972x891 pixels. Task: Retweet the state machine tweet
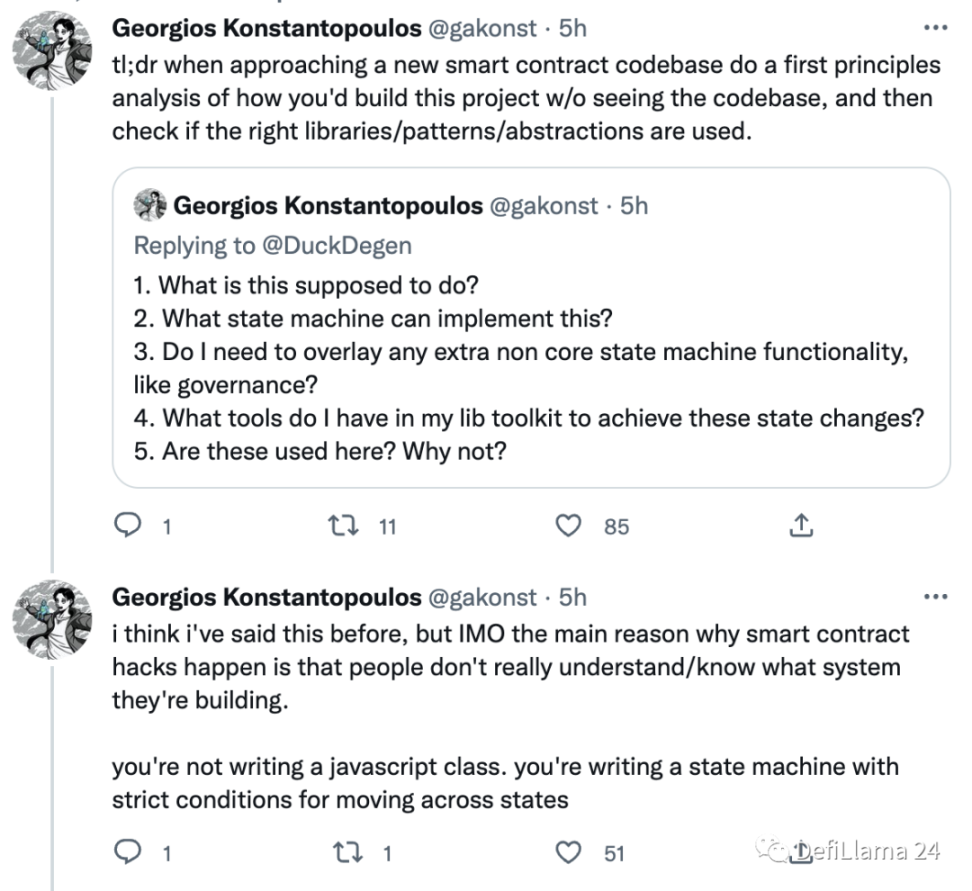344,852
